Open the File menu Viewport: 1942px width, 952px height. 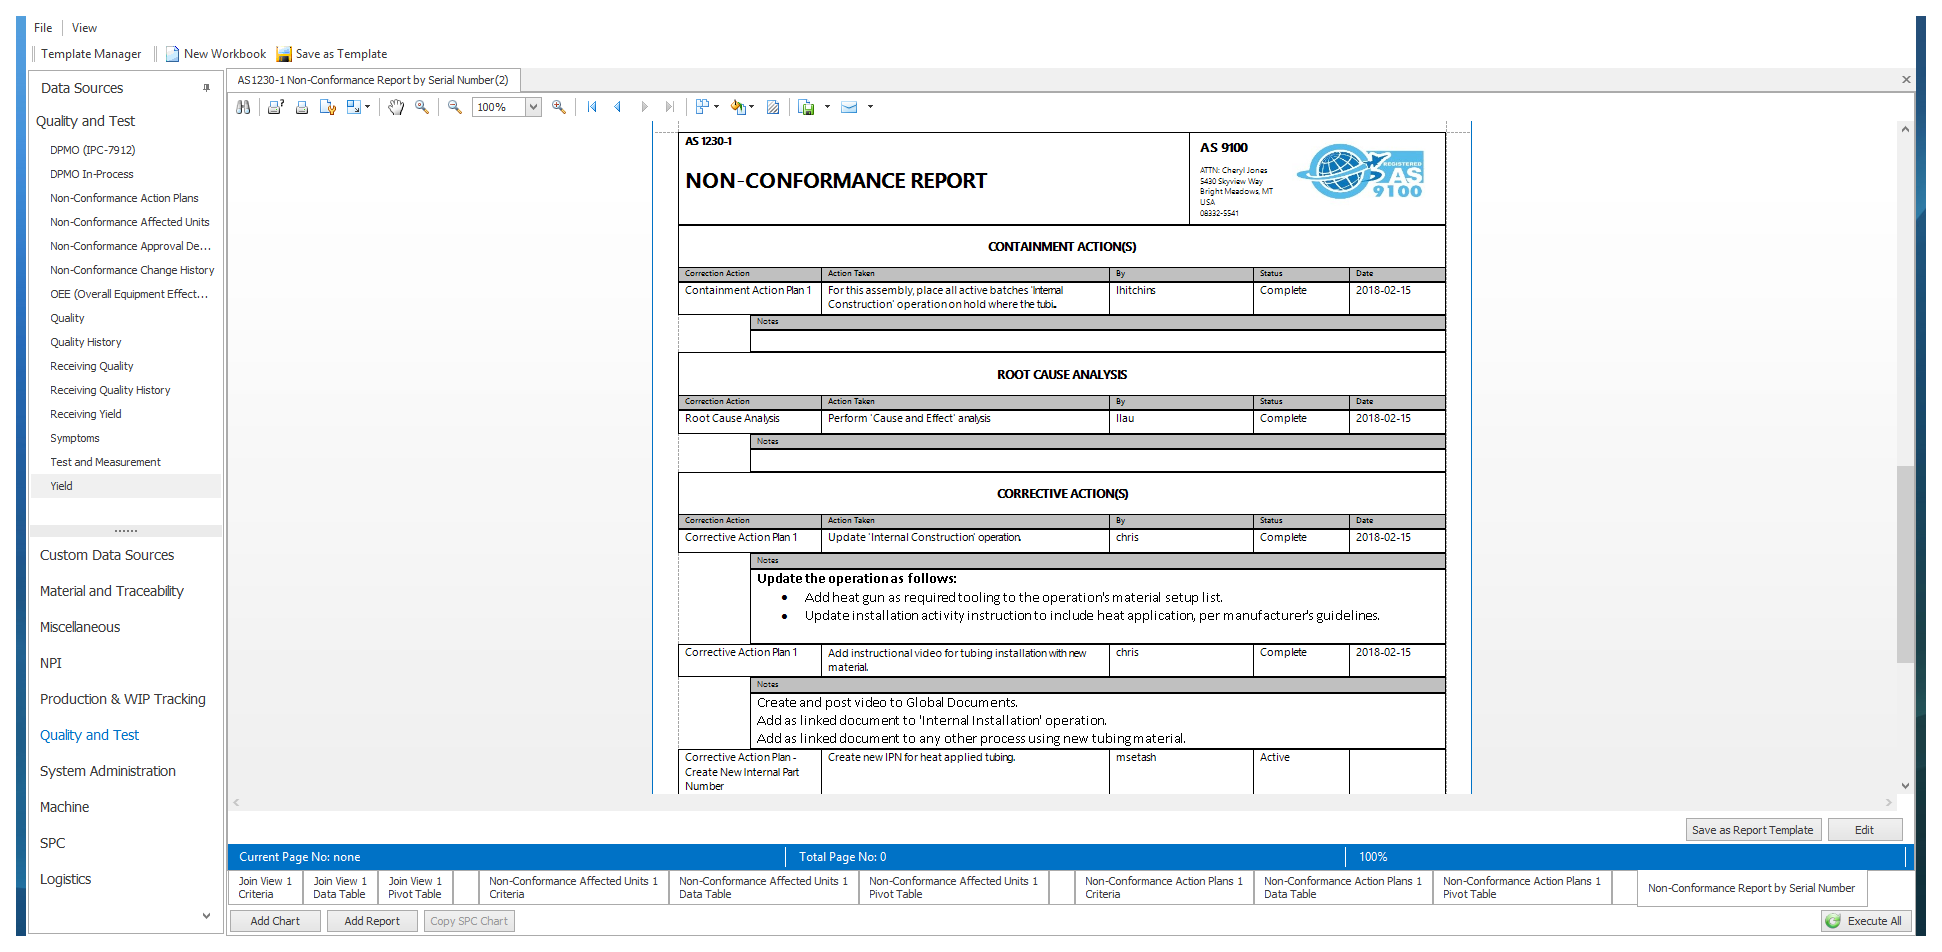tap(43, 28)
